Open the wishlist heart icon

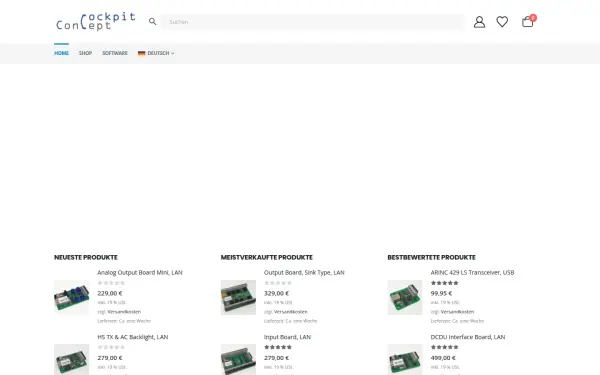(502, 21)
